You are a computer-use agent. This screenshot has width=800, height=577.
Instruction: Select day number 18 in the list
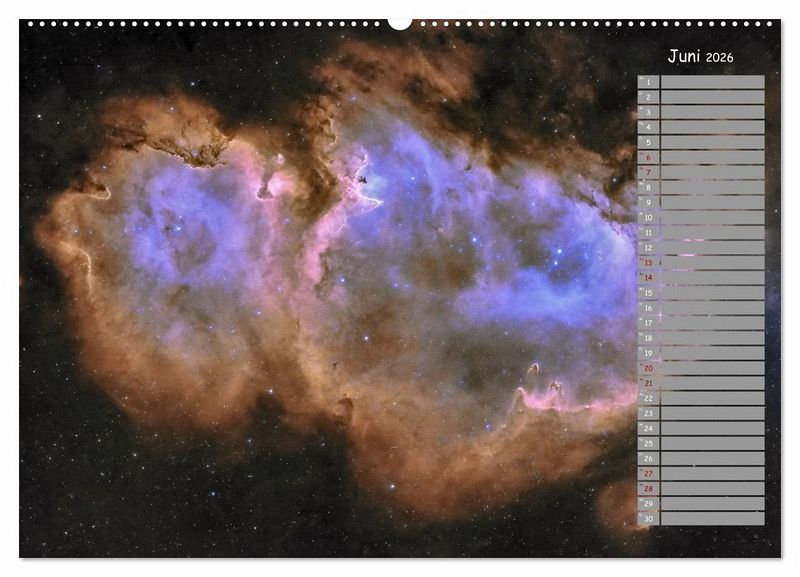[x=648, y=338]
